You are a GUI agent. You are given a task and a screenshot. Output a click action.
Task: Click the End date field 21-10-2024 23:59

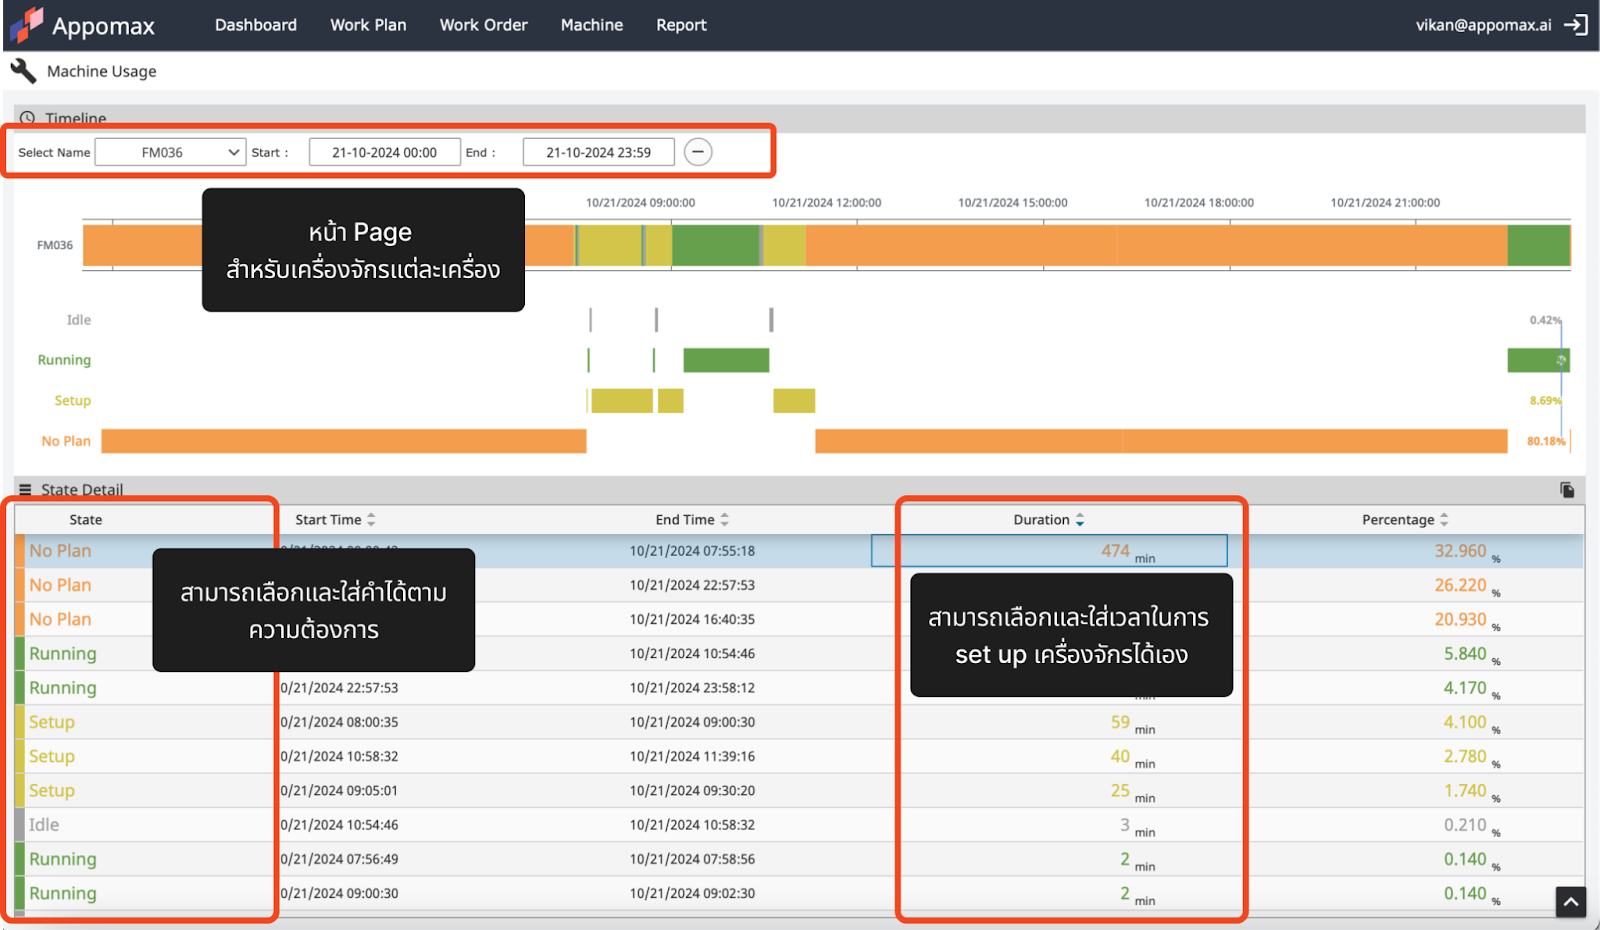[598, 152]
